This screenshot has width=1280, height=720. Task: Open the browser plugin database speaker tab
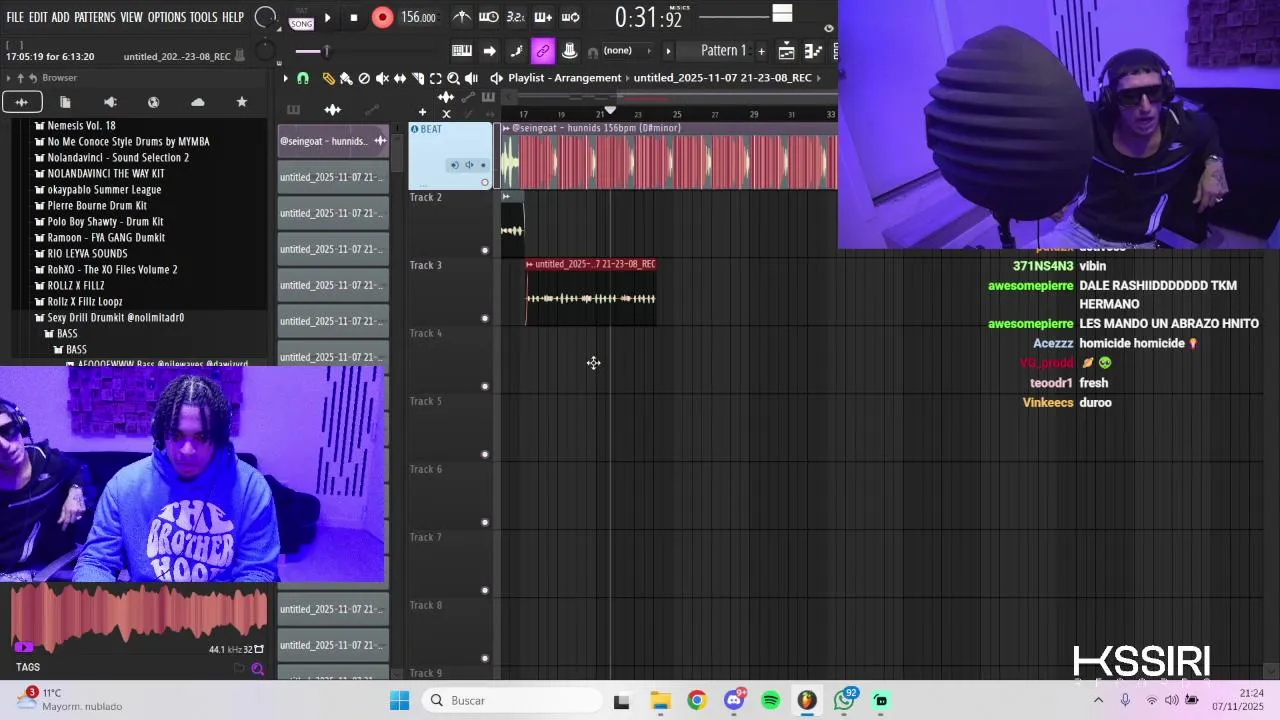110,102
